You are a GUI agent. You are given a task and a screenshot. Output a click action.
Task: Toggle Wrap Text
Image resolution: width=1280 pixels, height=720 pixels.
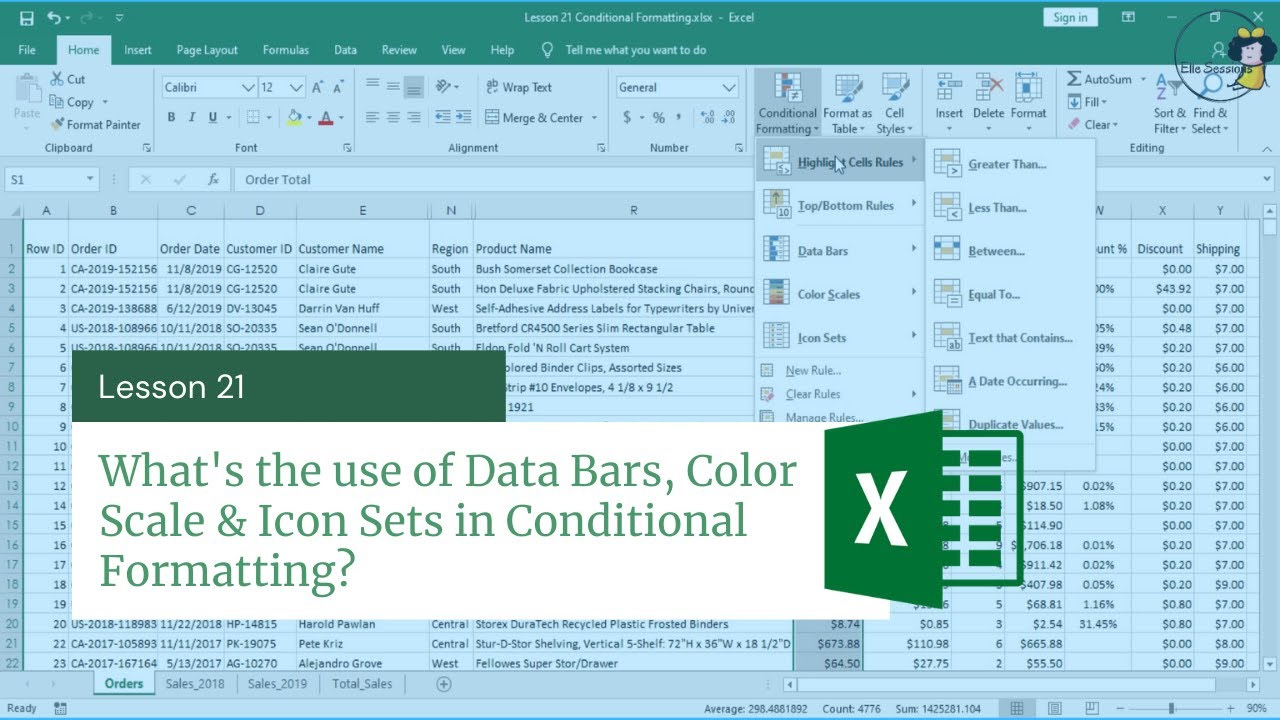coord(519,88)
